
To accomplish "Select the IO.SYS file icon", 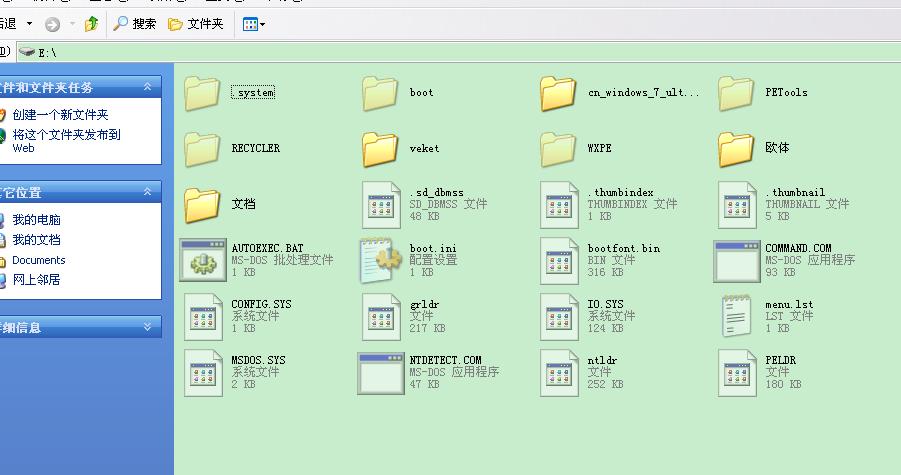I will tap(559, 316).
